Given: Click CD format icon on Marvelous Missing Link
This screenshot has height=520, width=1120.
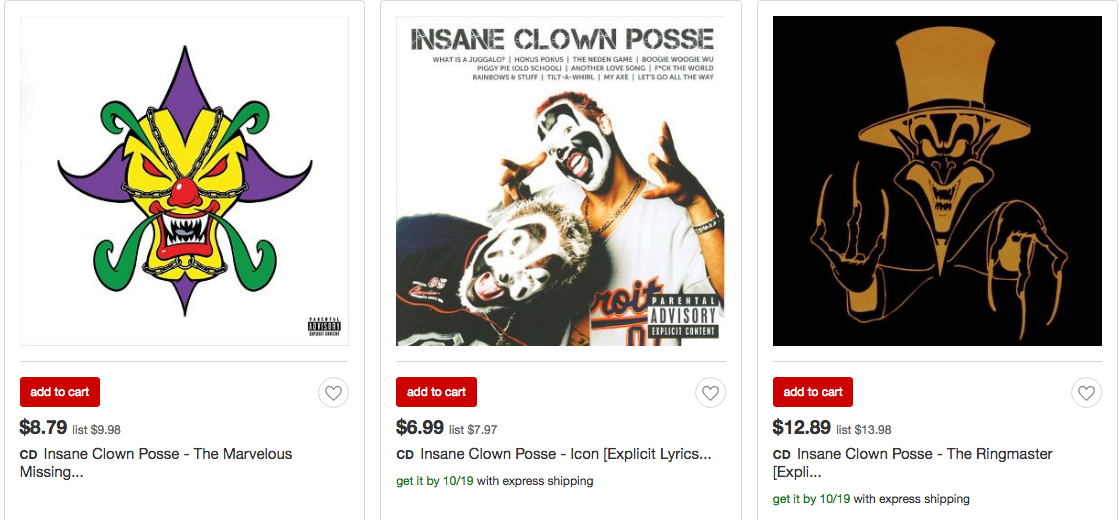Looking at the screenshot, I should click(x=29, y=455).
